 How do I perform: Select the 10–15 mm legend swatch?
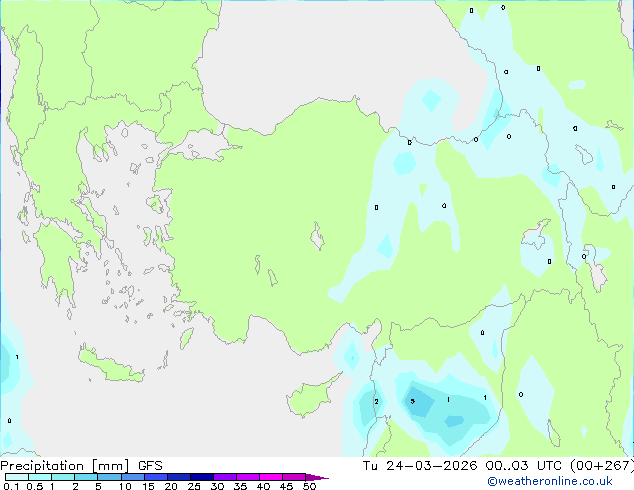[x=132, y=477]
